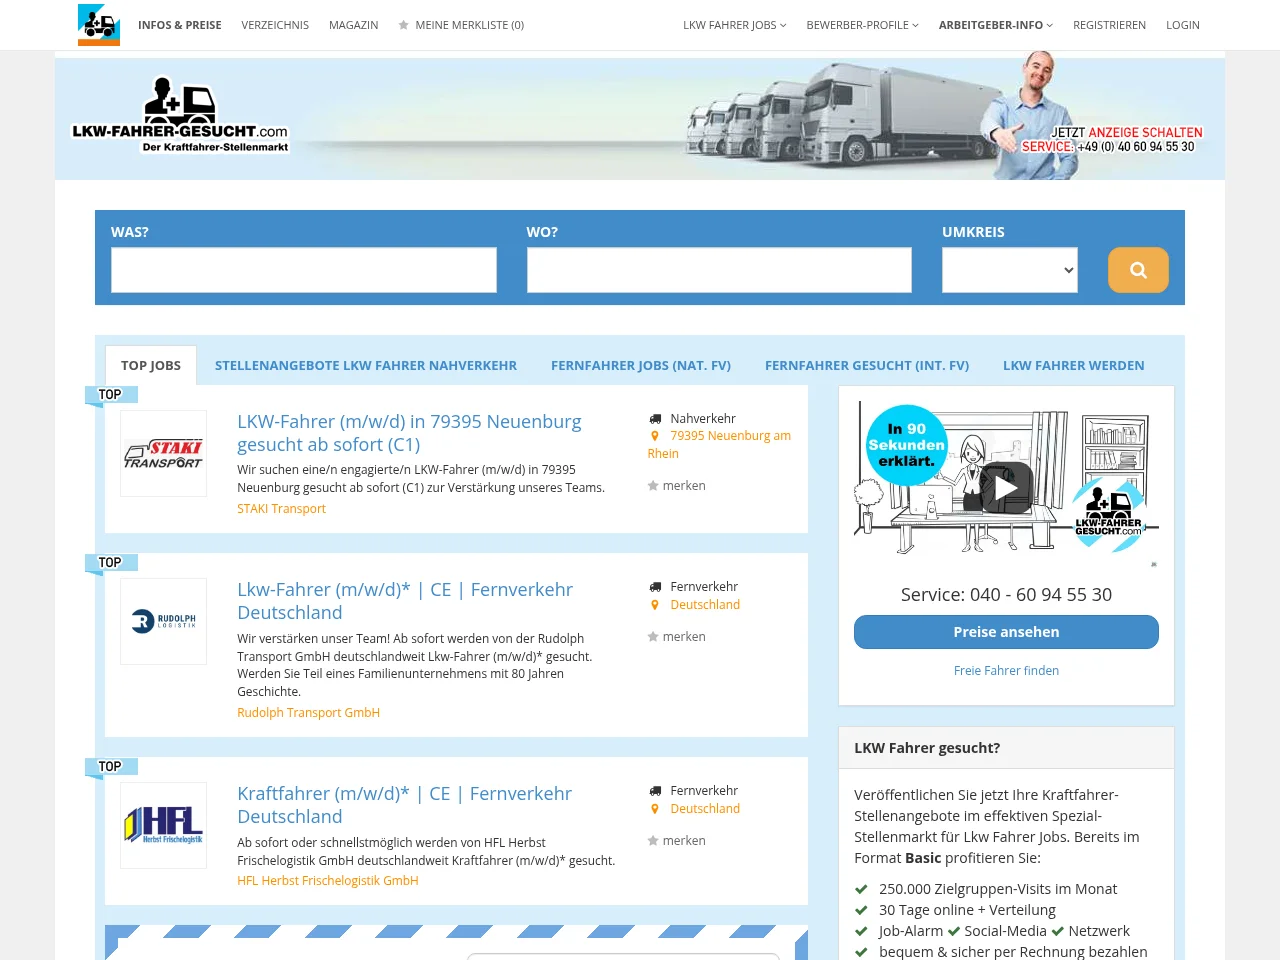Click the orange search magnifier button
This screenshot has width=1280, height=960.
point(1138,270)
